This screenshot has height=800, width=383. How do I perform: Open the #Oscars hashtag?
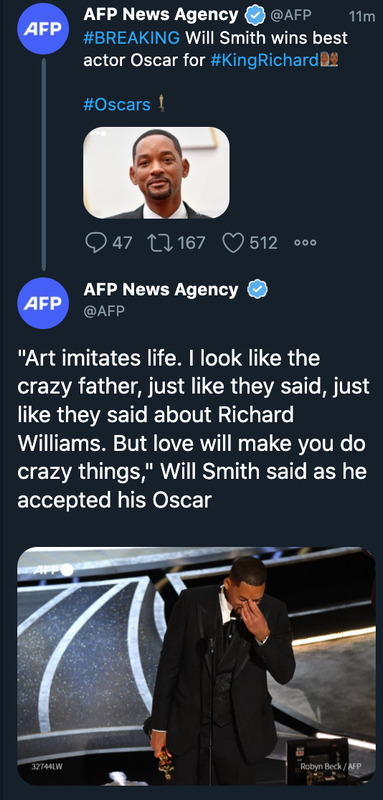[117, 105]
